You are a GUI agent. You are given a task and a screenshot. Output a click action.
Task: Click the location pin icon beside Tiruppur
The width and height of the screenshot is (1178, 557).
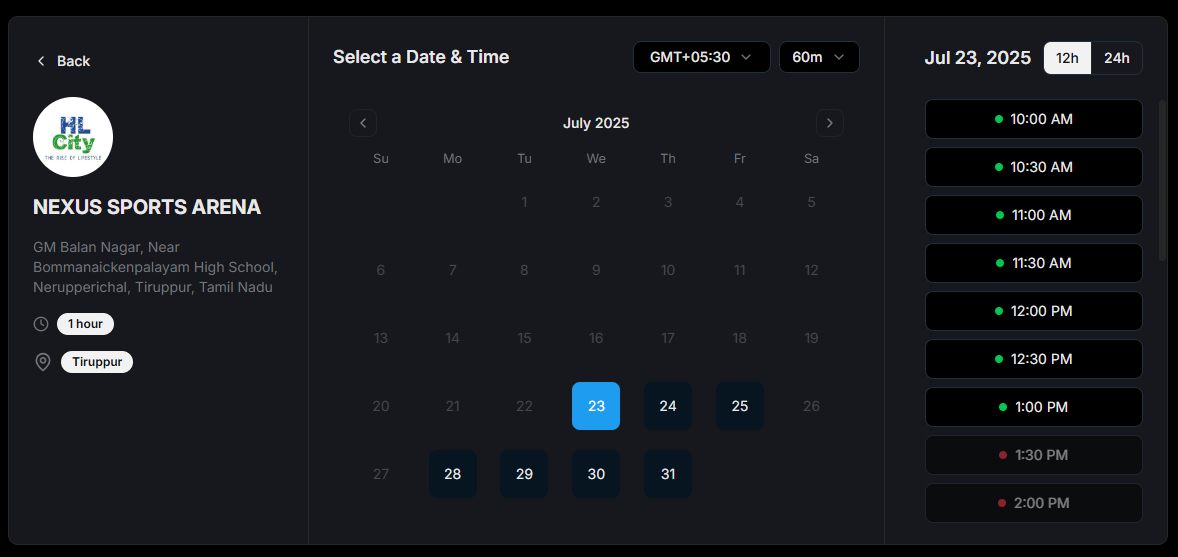pyautogui.click(x=43, y=362)
